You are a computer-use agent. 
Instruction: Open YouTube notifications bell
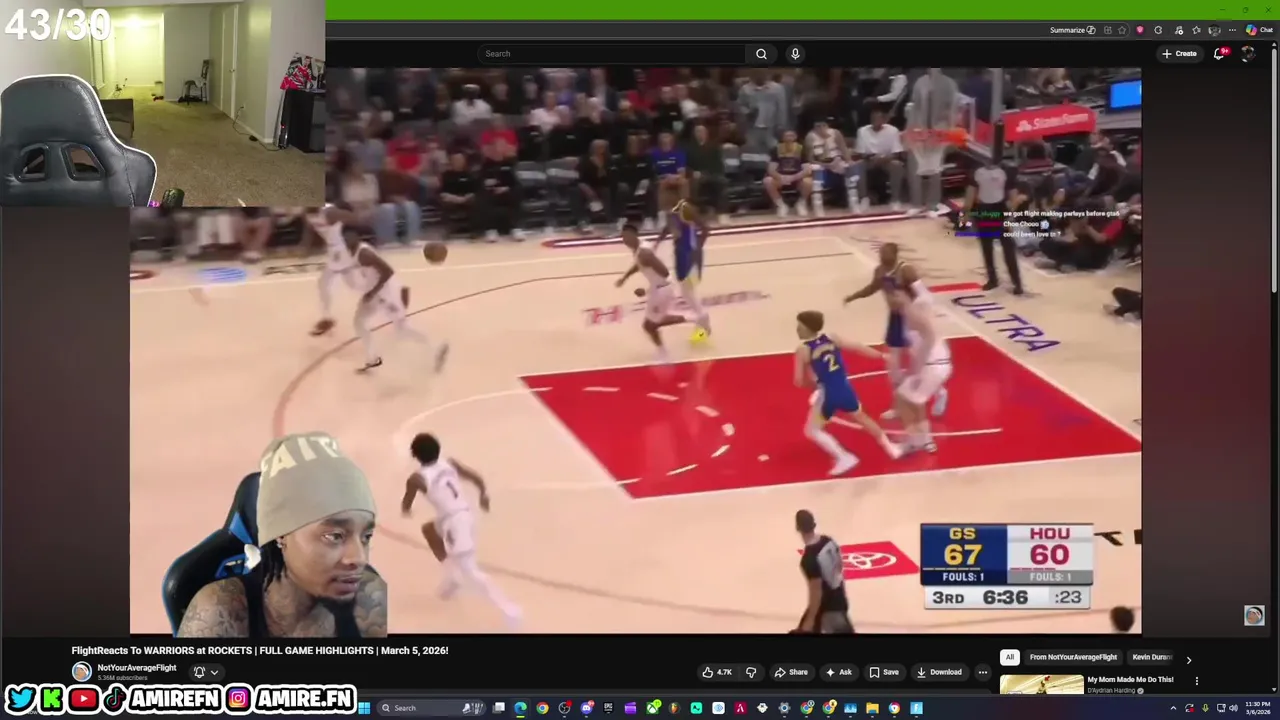(x=1219, y=54)
